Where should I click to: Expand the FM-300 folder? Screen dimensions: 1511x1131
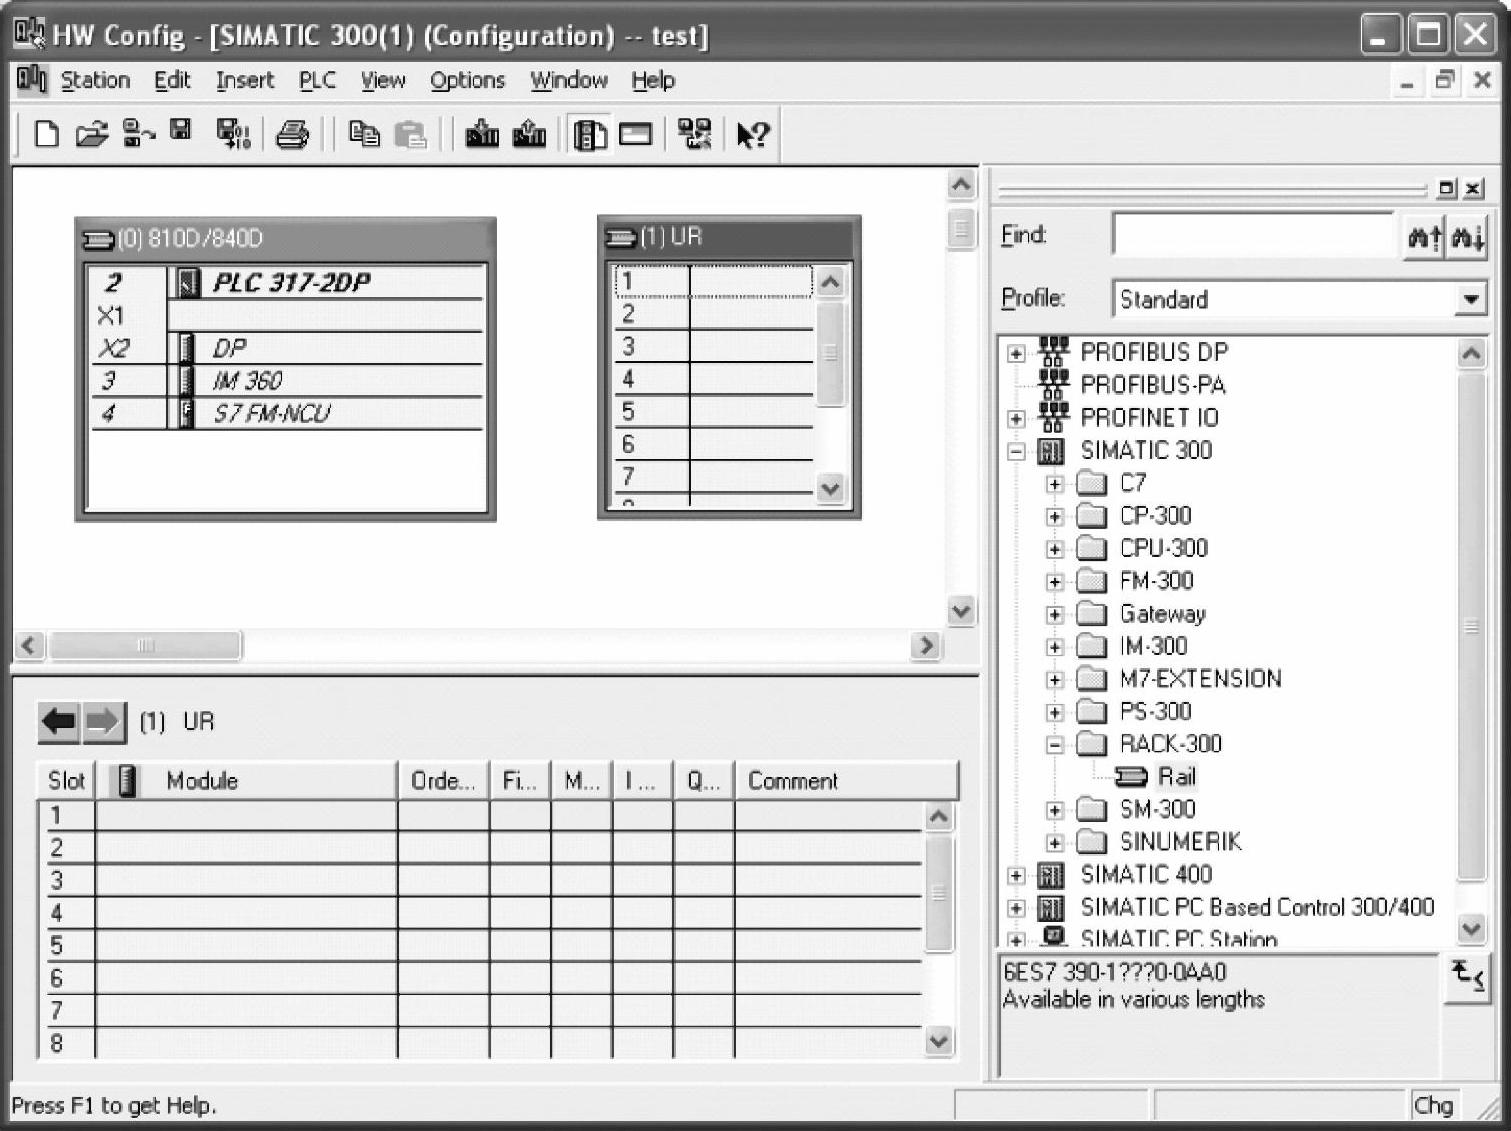1054,582
